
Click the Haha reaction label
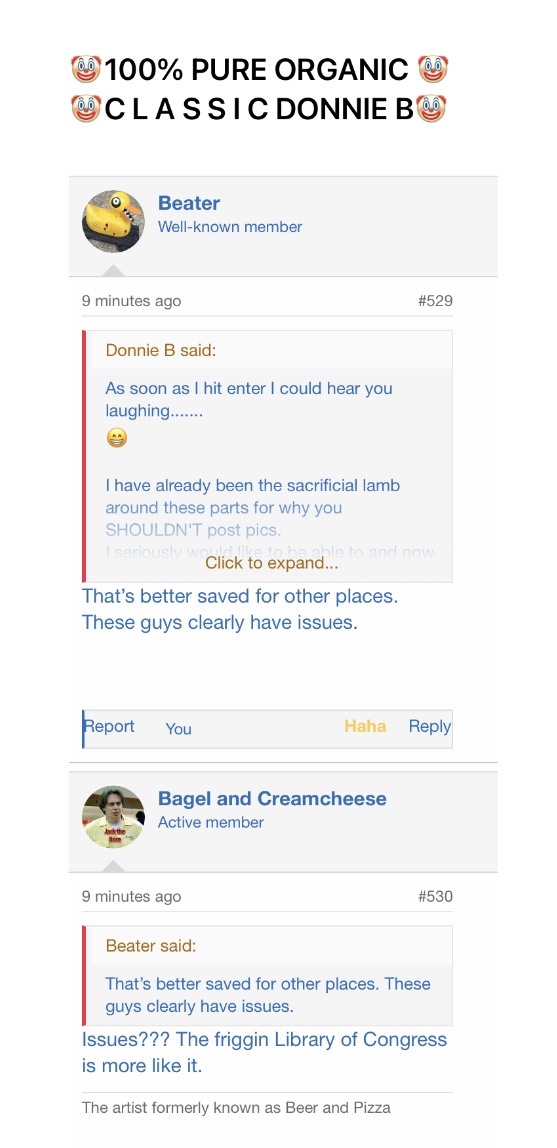(x=365, y=726)
